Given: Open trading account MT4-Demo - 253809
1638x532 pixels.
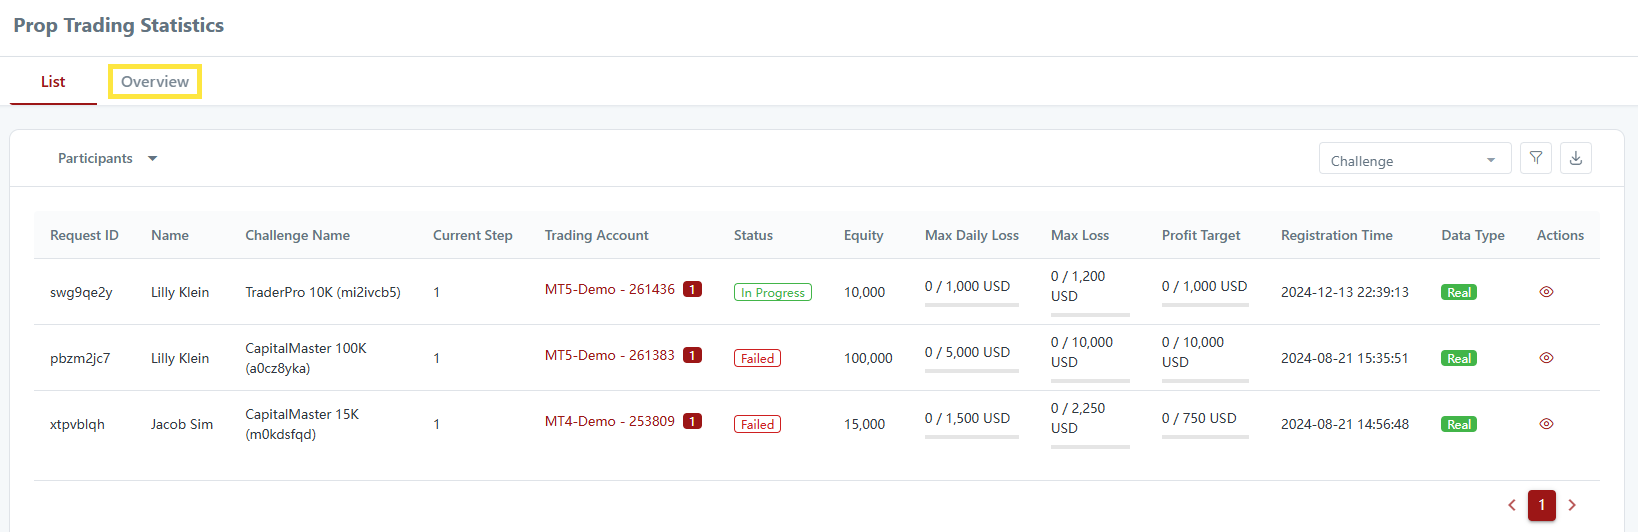Looking at the screenshot, I should pyautogui.click(x=610, y=421).
